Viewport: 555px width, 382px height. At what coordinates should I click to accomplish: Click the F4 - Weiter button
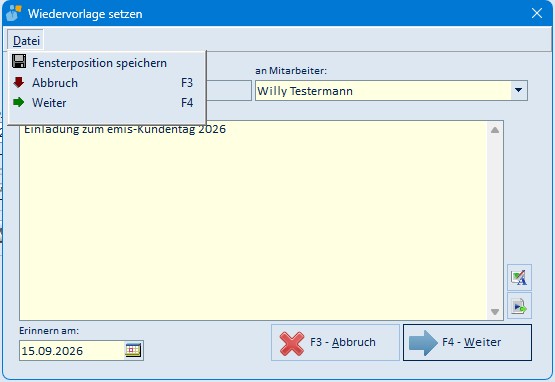click(467, 342)
